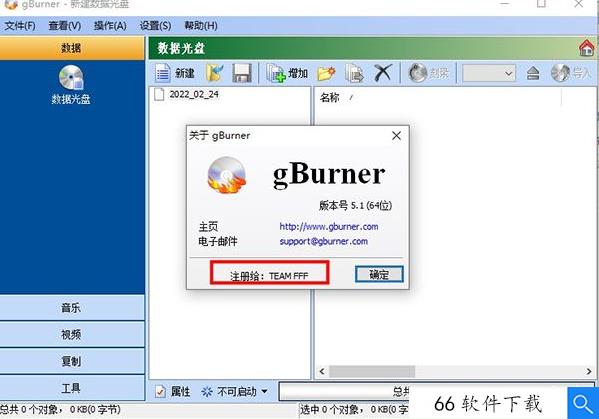Expand the Video (视频) sidebar section
The width and height of the screenshot is (599, 419).
(x=72, y=334)
